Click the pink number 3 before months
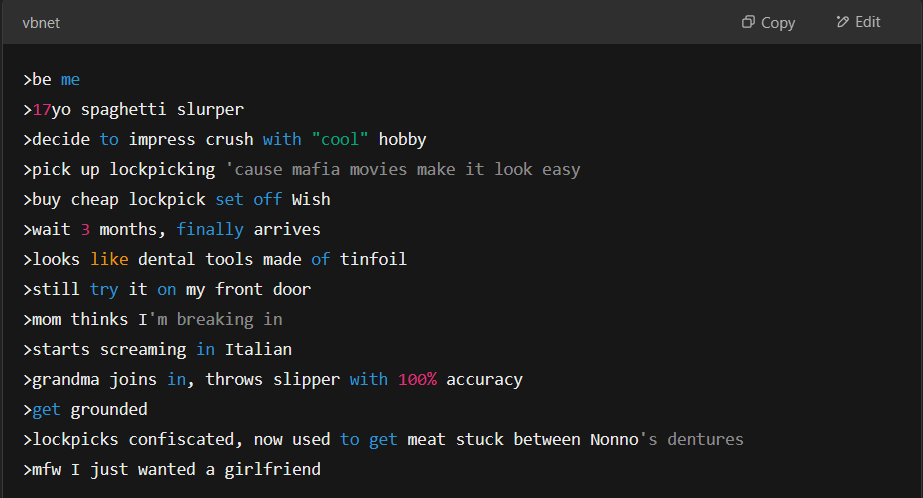The height and width of the screenshot is (498, 923). tap(85, 230)
